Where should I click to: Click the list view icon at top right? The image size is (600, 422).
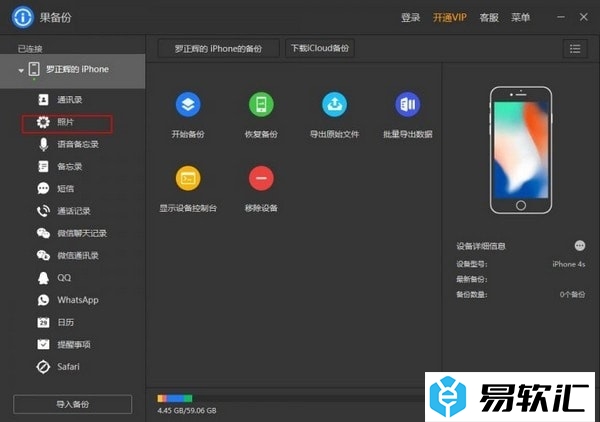pos(575,49)
